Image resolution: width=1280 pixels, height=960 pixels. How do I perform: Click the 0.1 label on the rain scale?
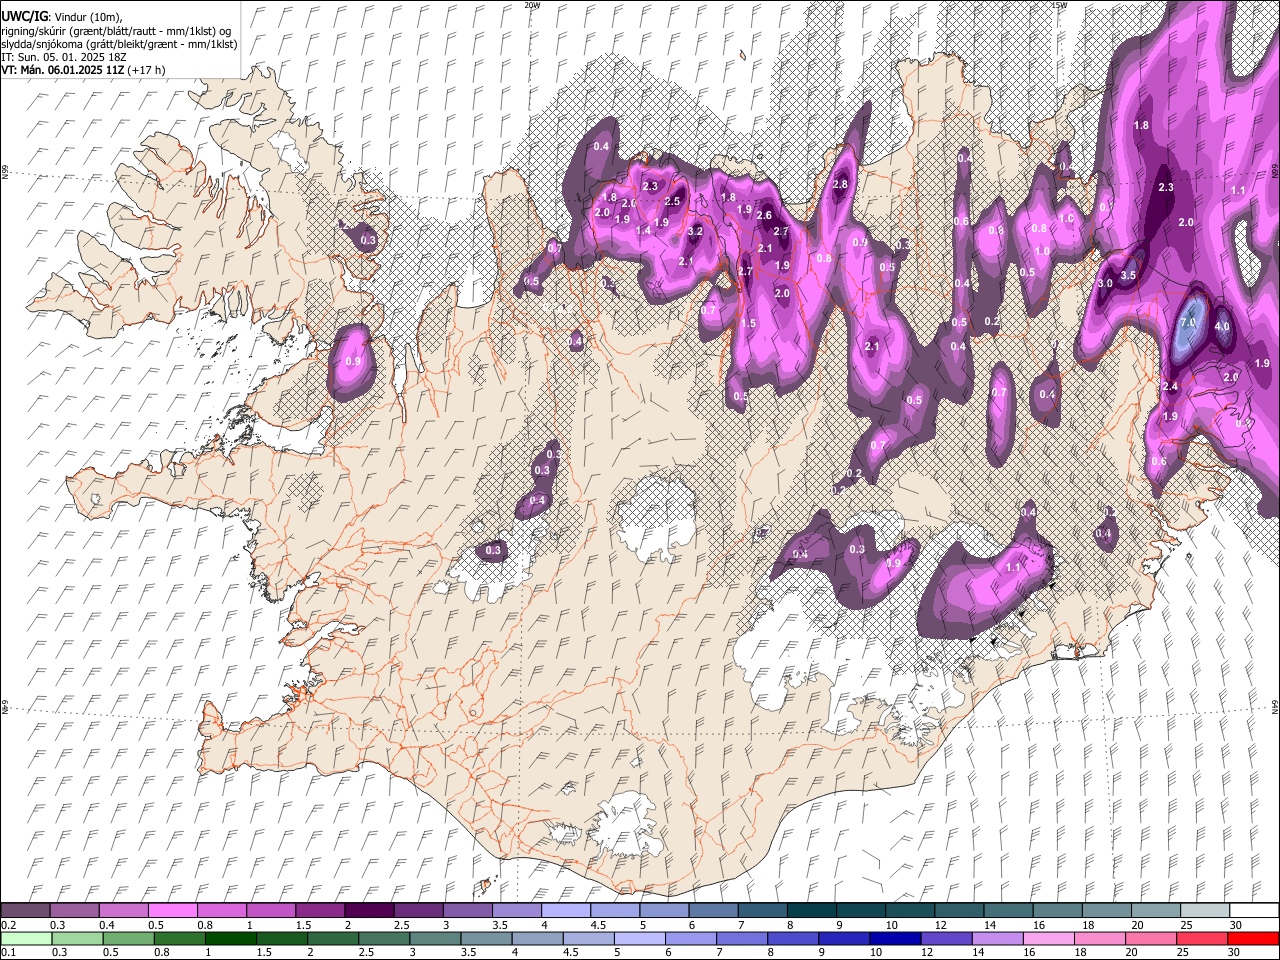(x=8, y=952)
